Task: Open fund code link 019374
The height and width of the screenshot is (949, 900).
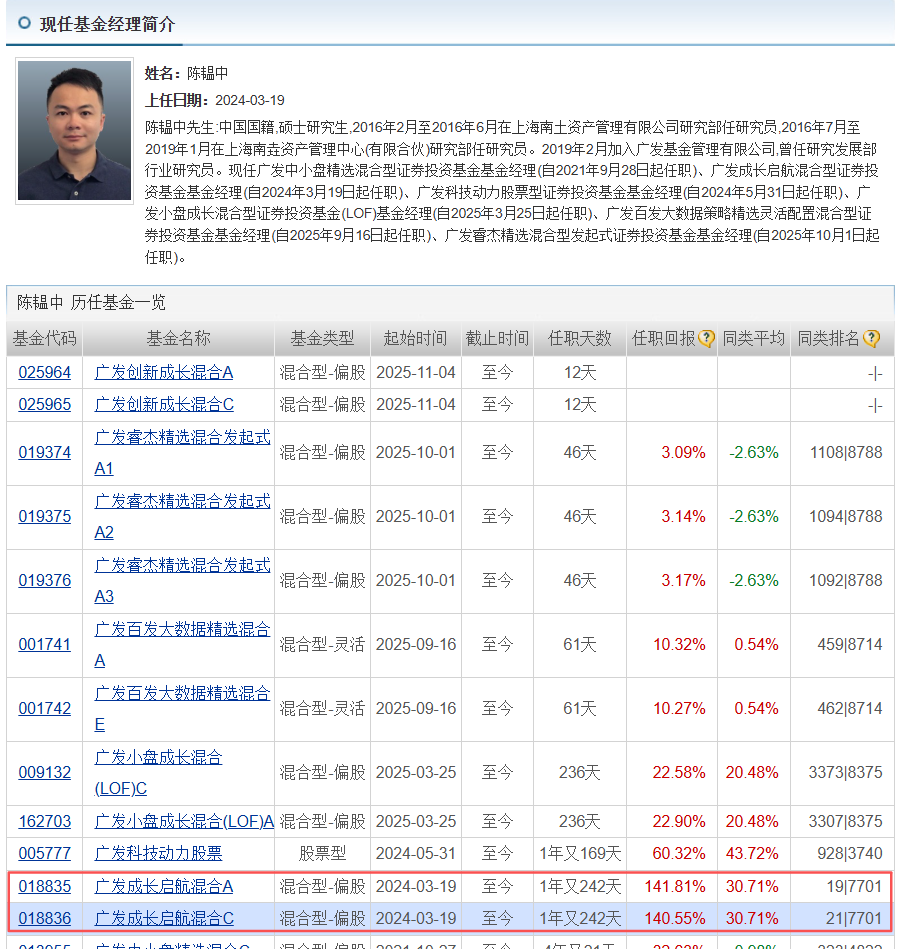Action: (x=45, y=453)
